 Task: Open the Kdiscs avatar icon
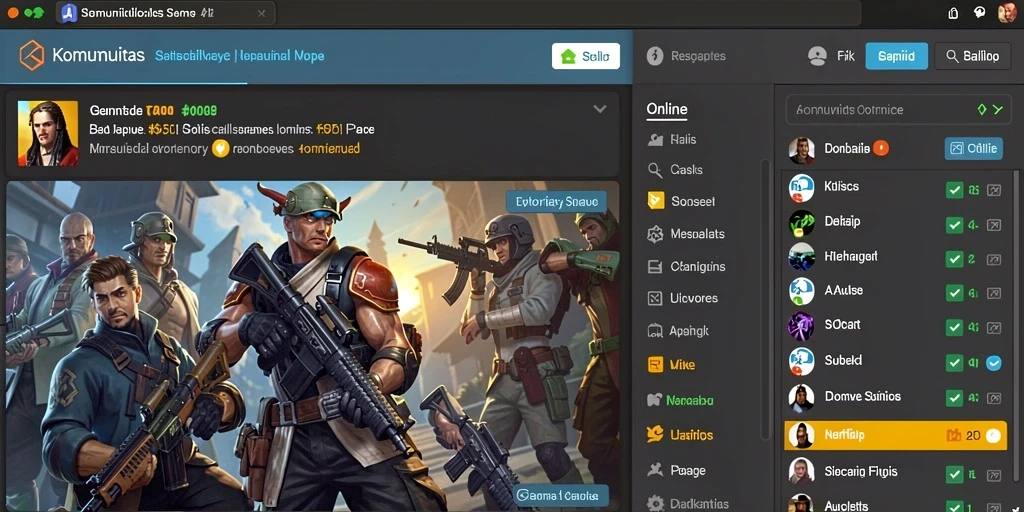point(801,188)
